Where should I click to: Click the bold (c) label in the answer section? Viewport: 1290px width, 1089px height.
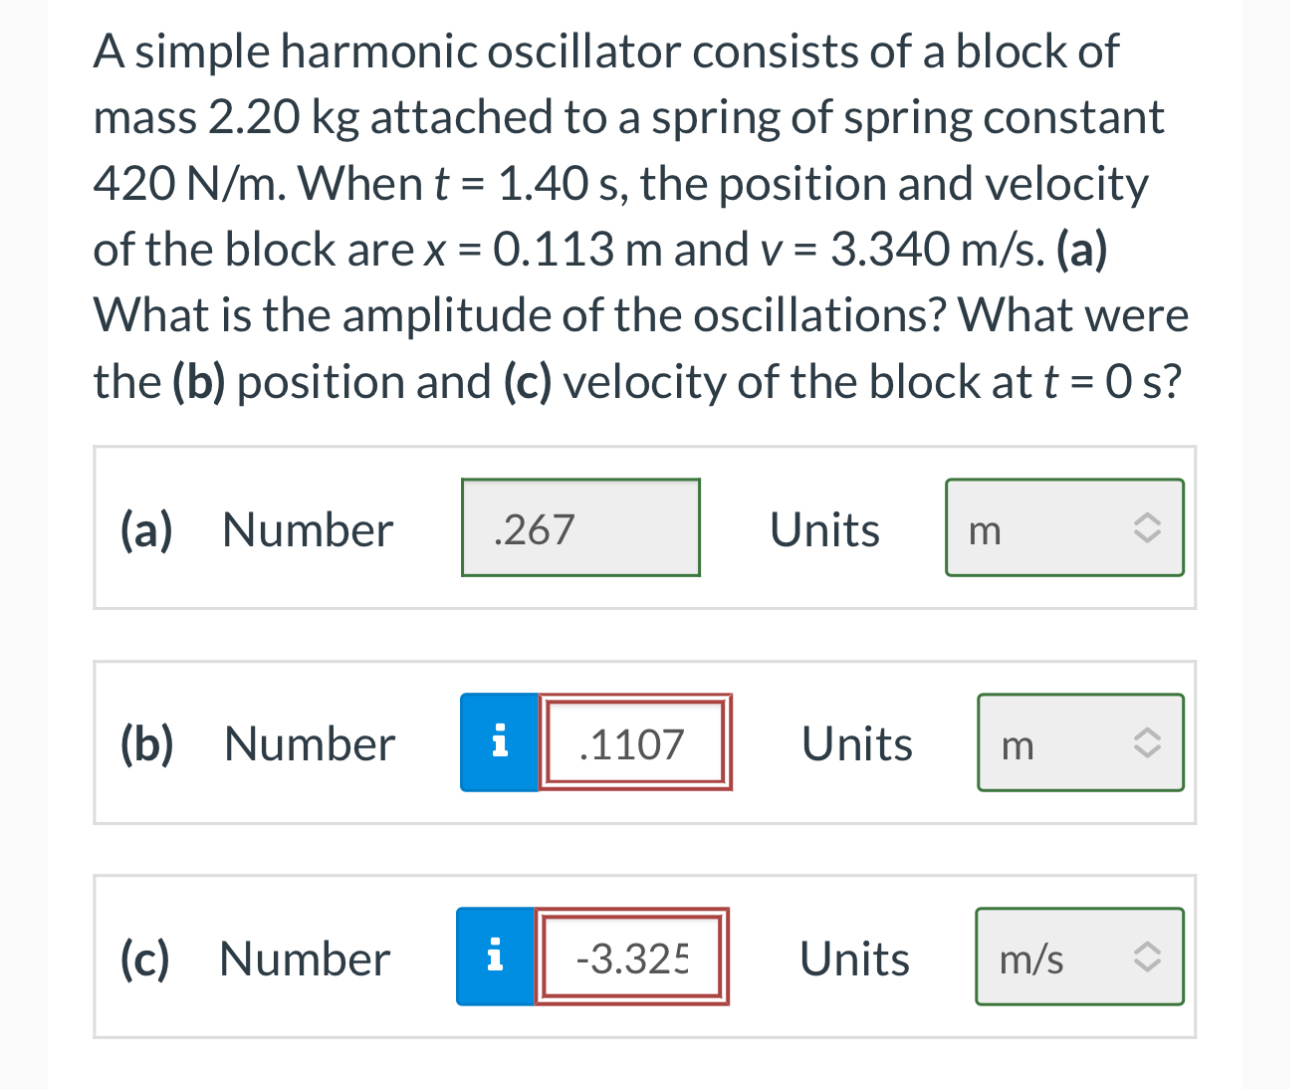143,958
